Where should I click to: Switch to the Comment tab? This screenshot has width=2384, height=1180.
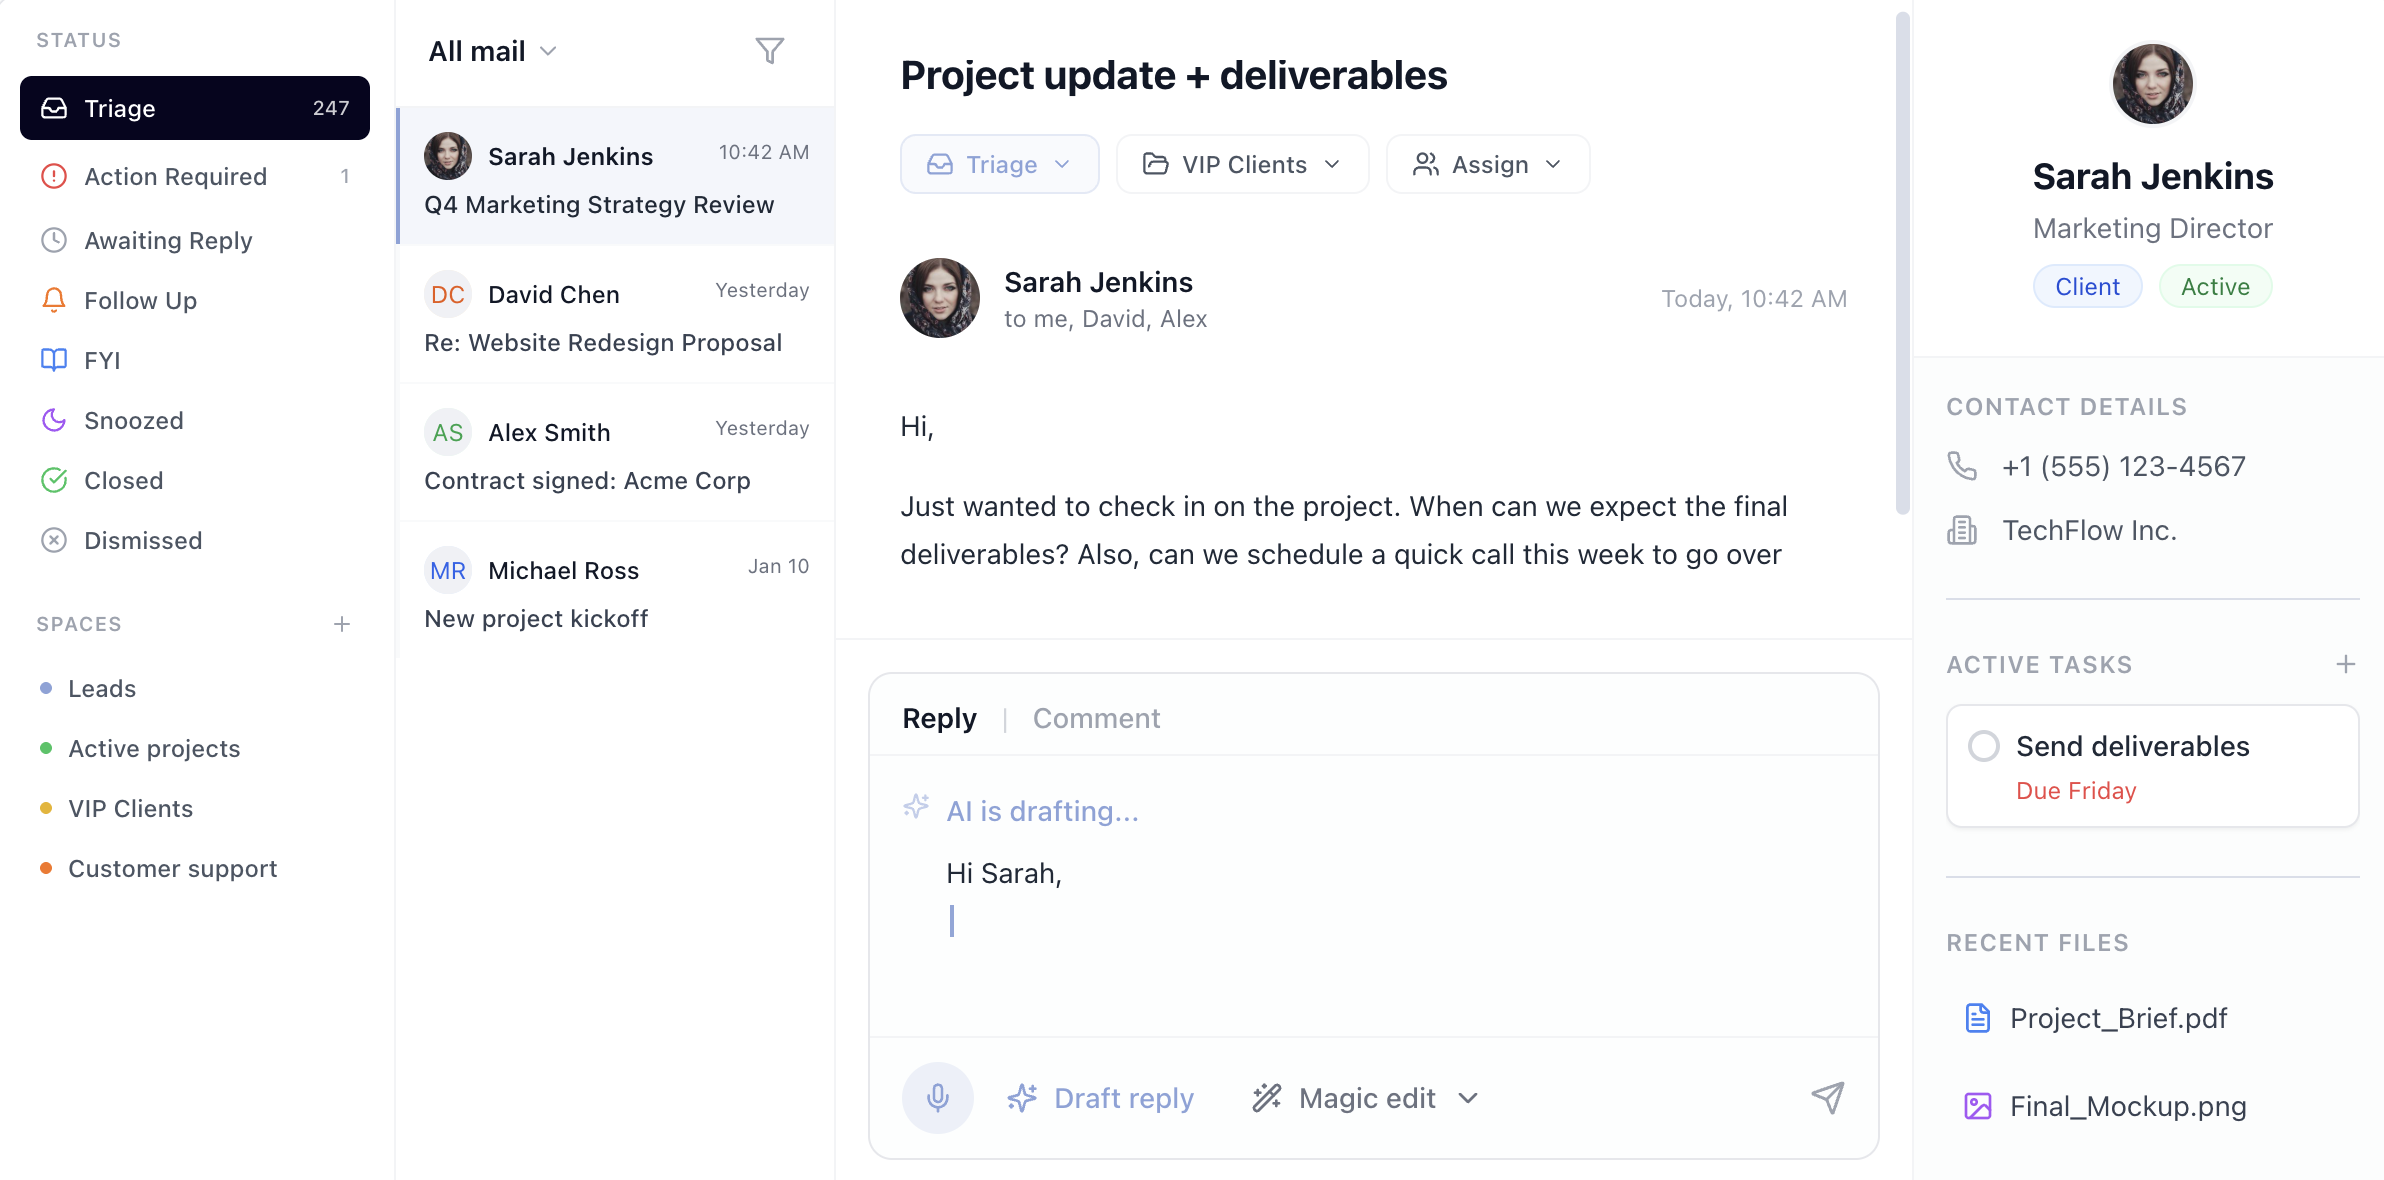point(1096,718)
